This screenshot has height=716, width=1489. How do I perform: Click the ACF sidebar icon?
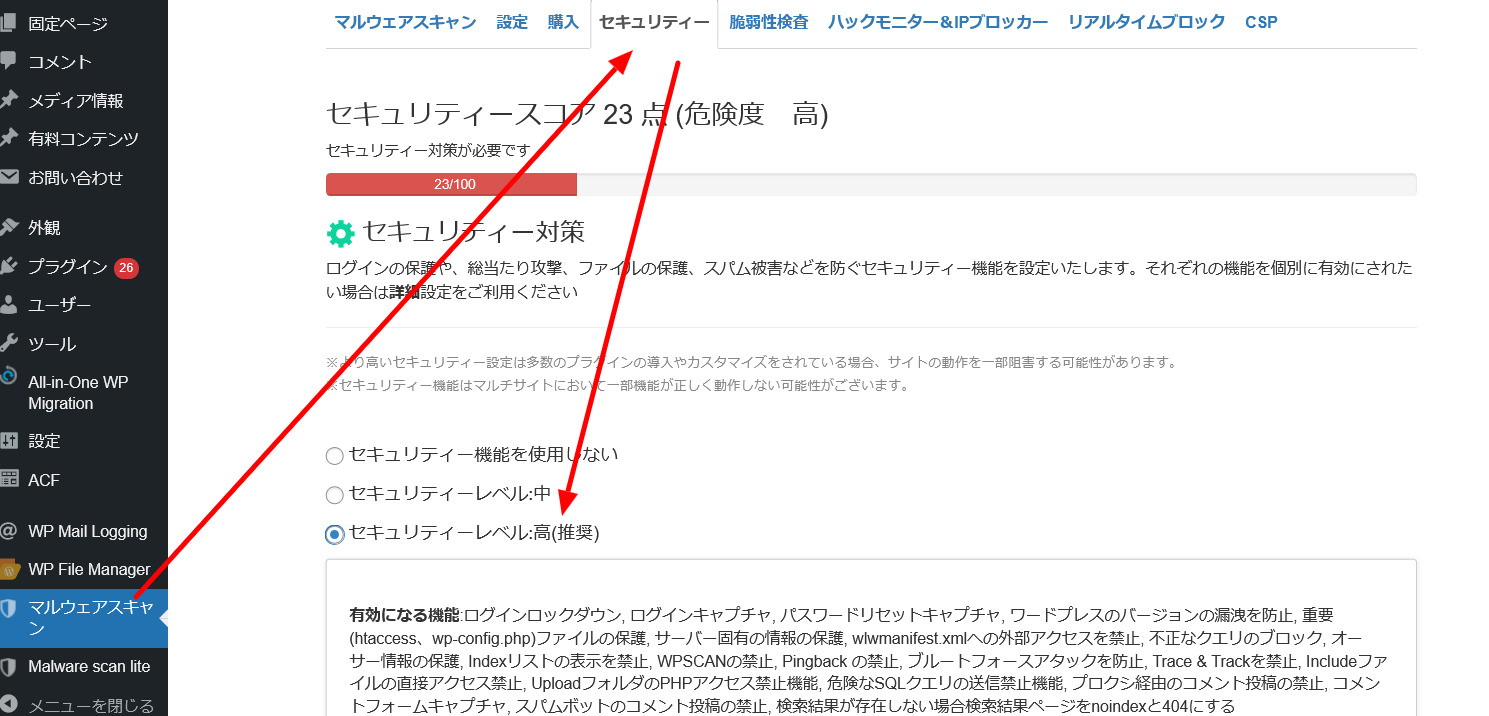[9, 479]
